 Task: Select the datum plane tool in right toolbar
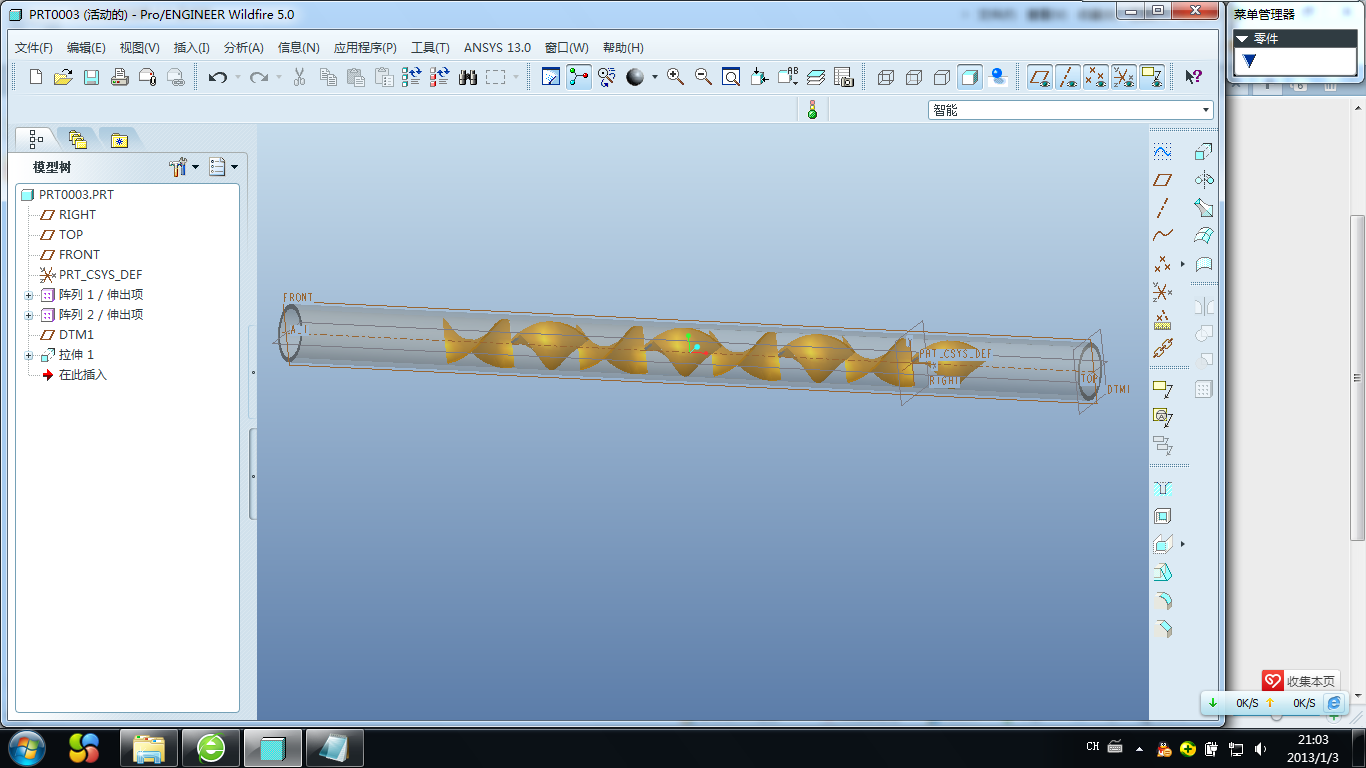click(1162, 180)
